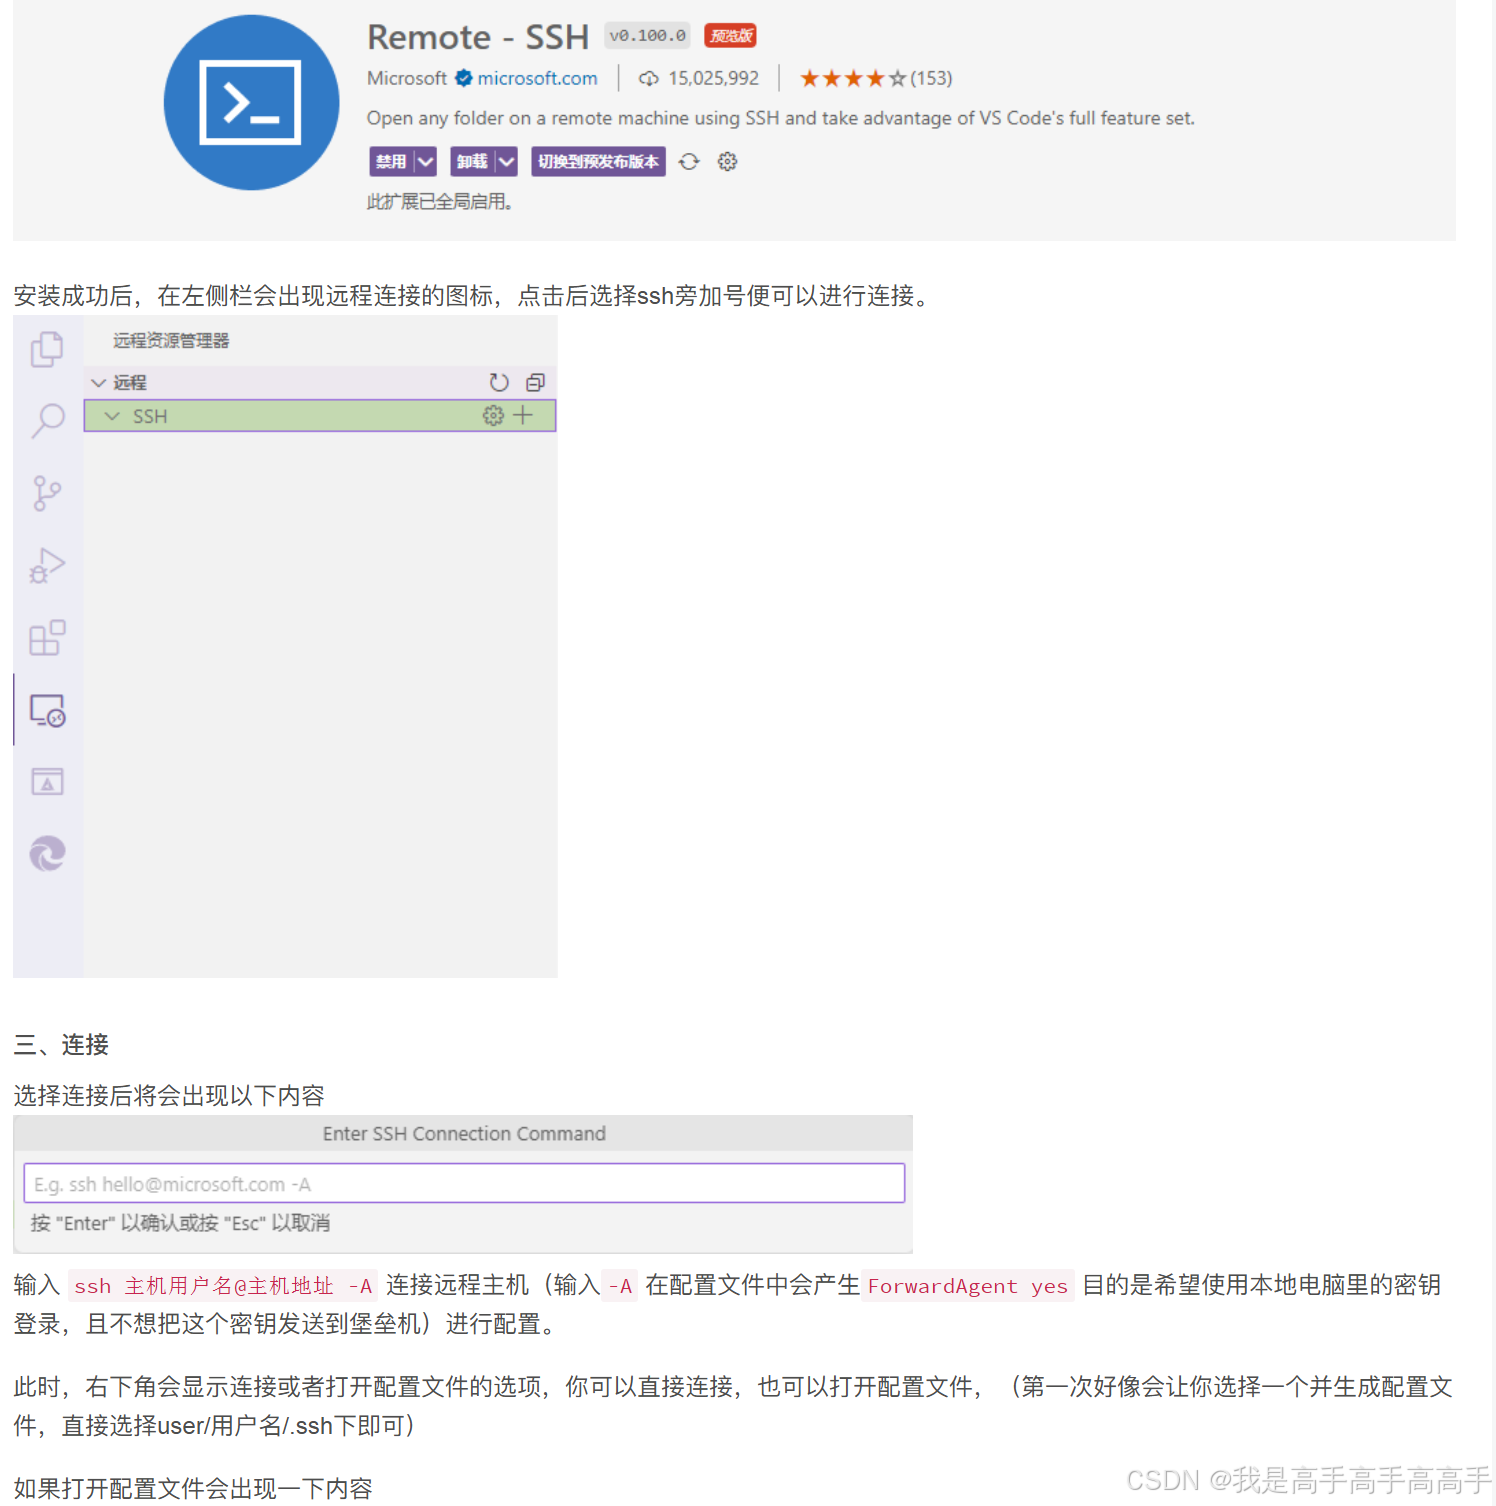
Task: Click the extension sync icon
Action: pos(689,161)
